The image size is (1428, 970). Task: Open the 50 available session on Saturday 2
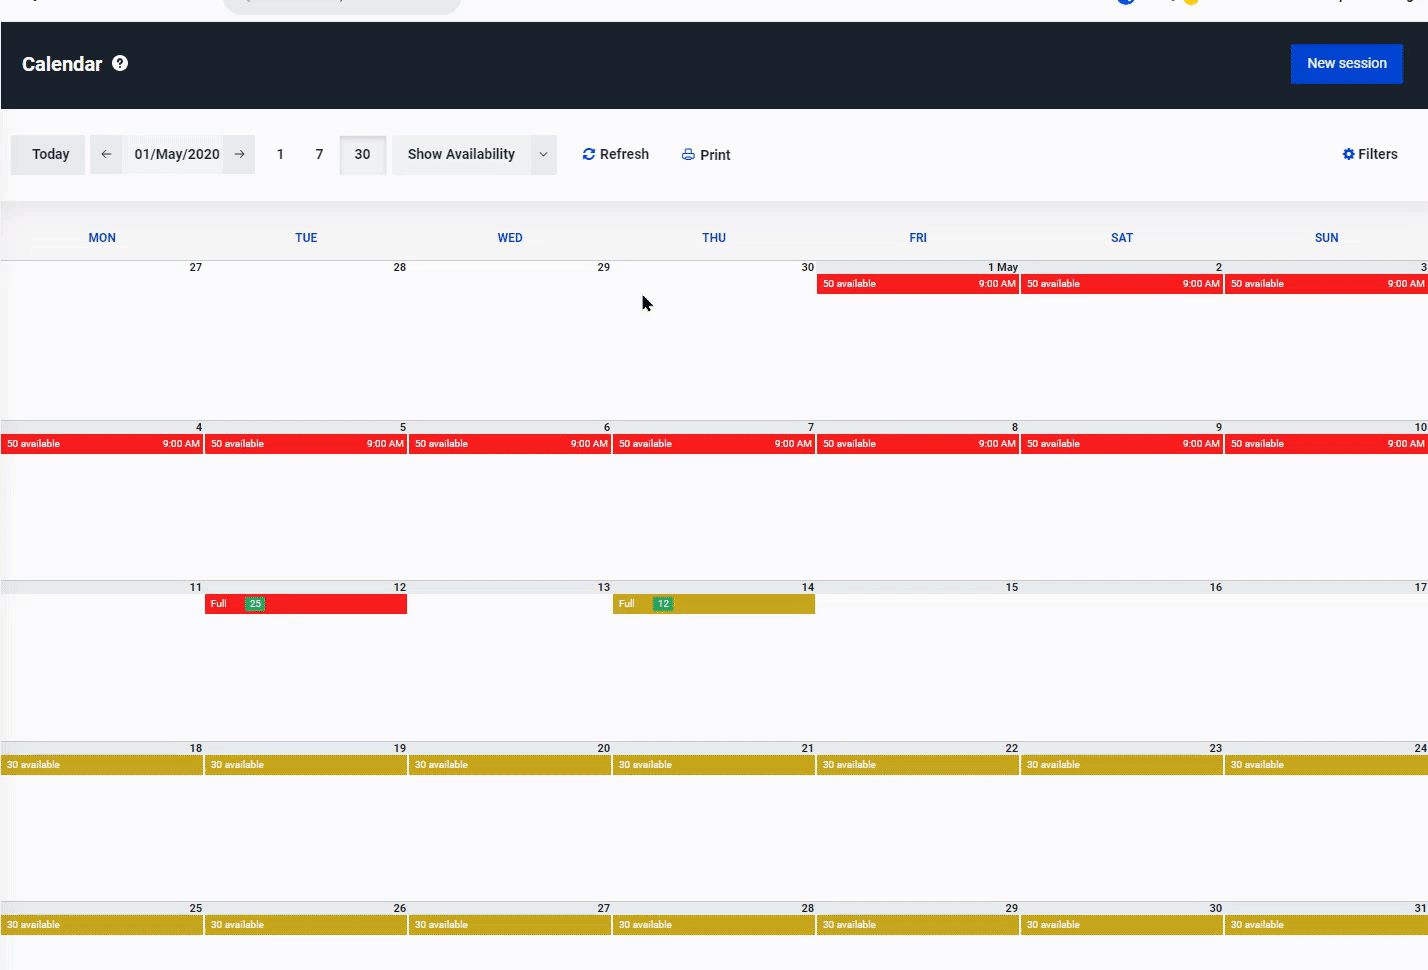pos(1122,284)
